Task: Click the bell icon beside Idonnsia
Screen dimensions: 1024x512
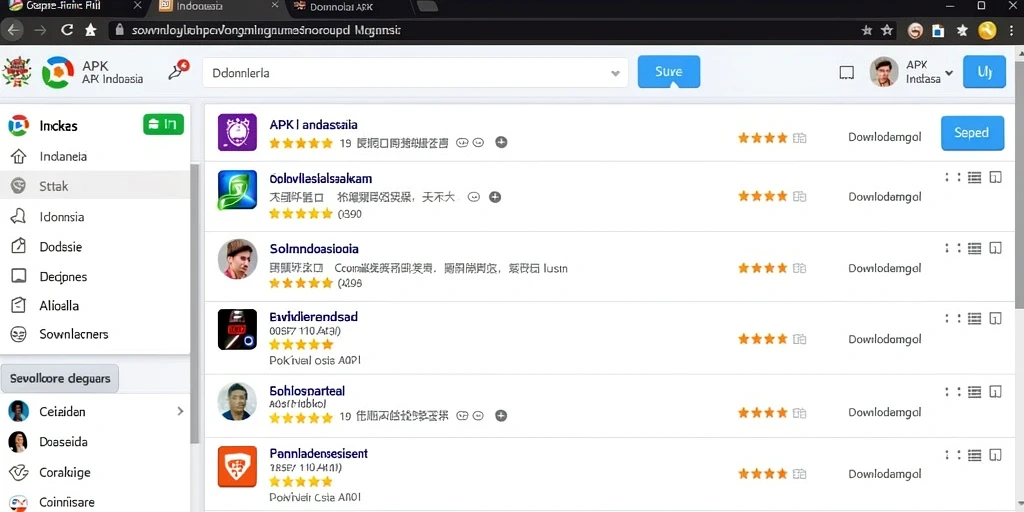Action: coord(19,217)
